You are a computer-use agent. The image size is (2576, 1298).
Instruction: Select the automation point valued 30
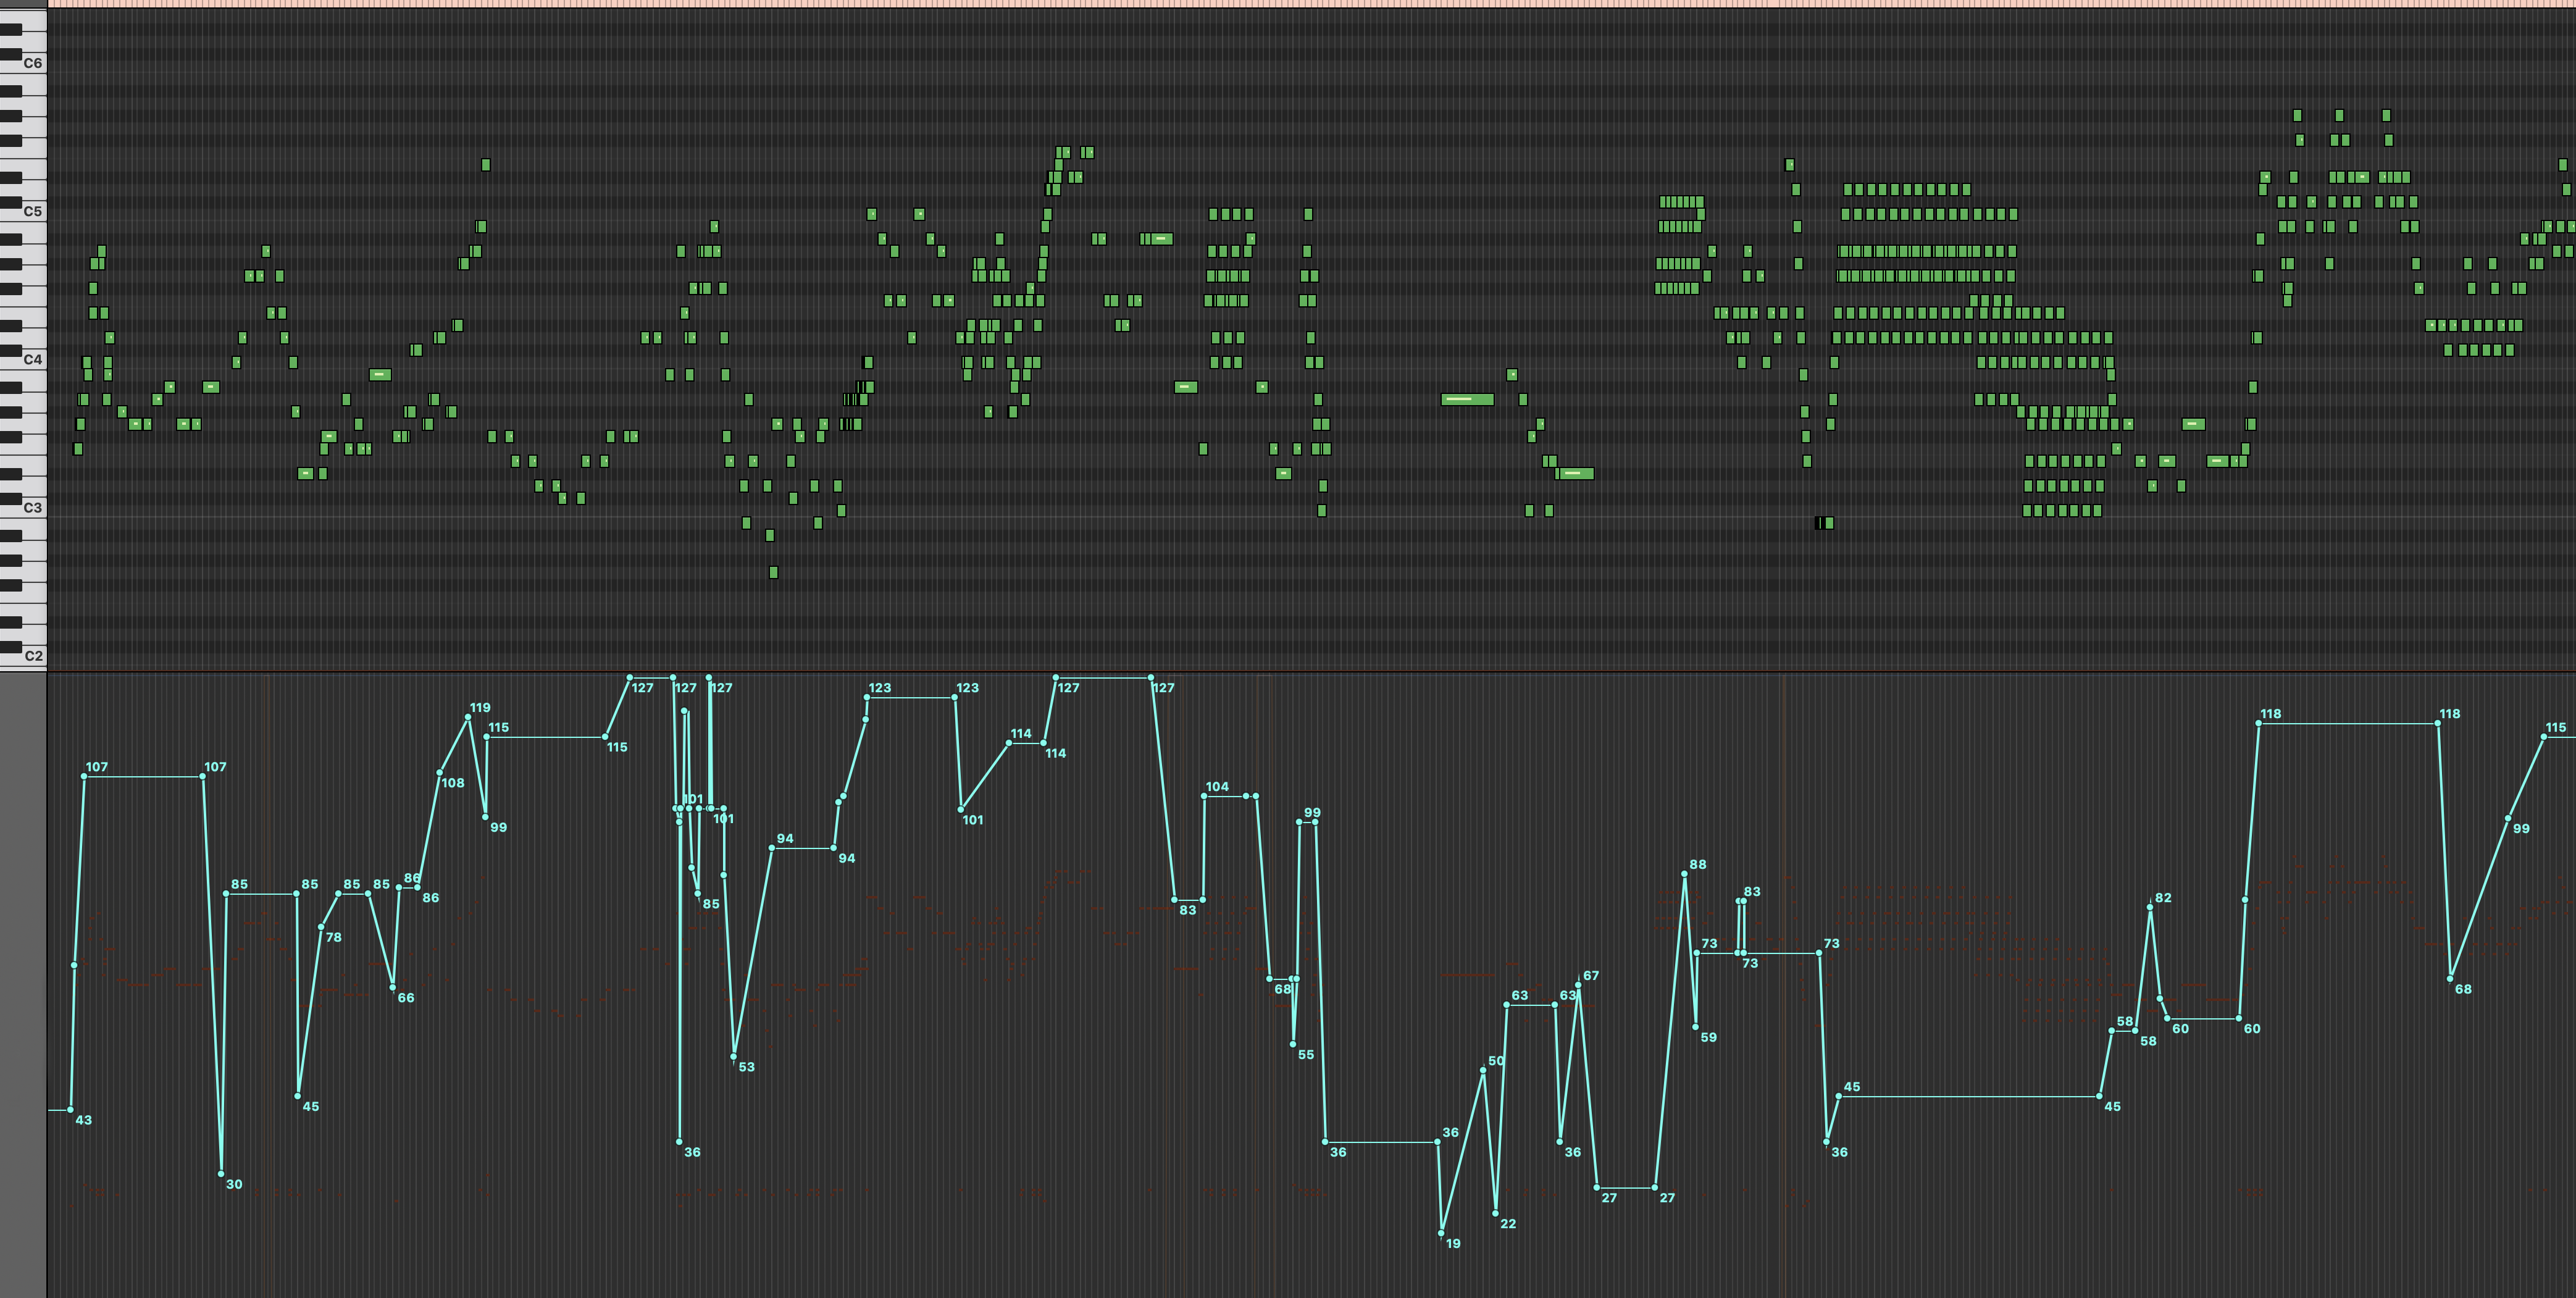coord(221,1174)
